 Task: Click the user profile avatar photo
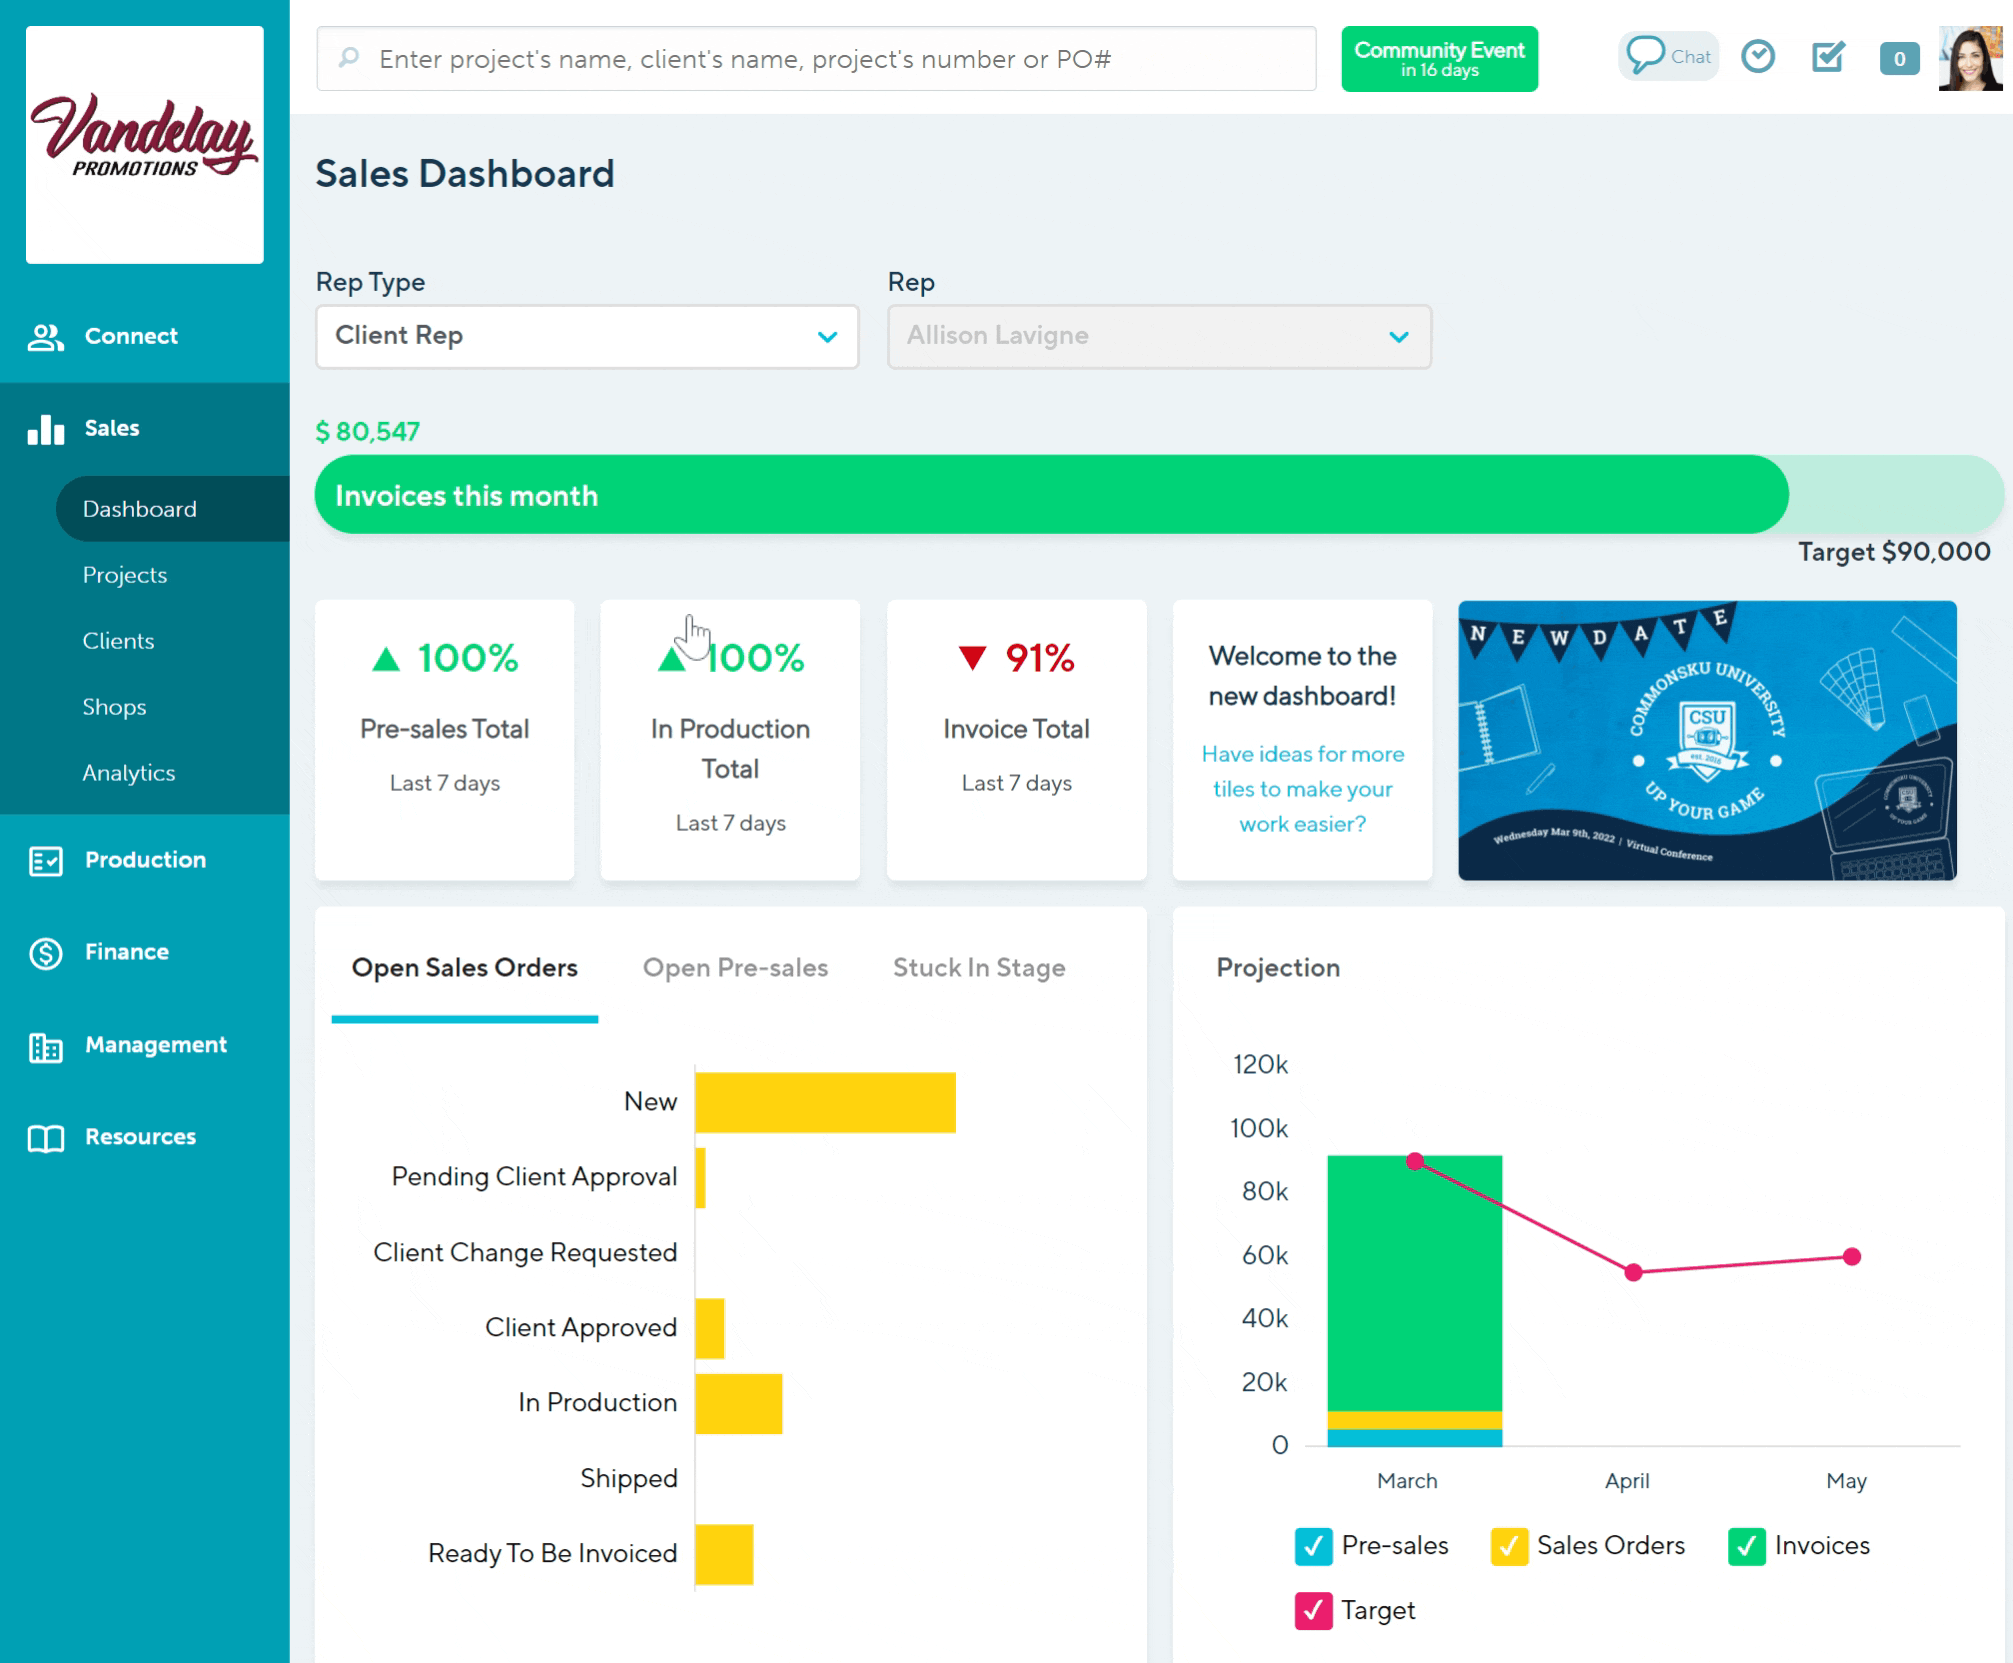(x=1969, y=58)
